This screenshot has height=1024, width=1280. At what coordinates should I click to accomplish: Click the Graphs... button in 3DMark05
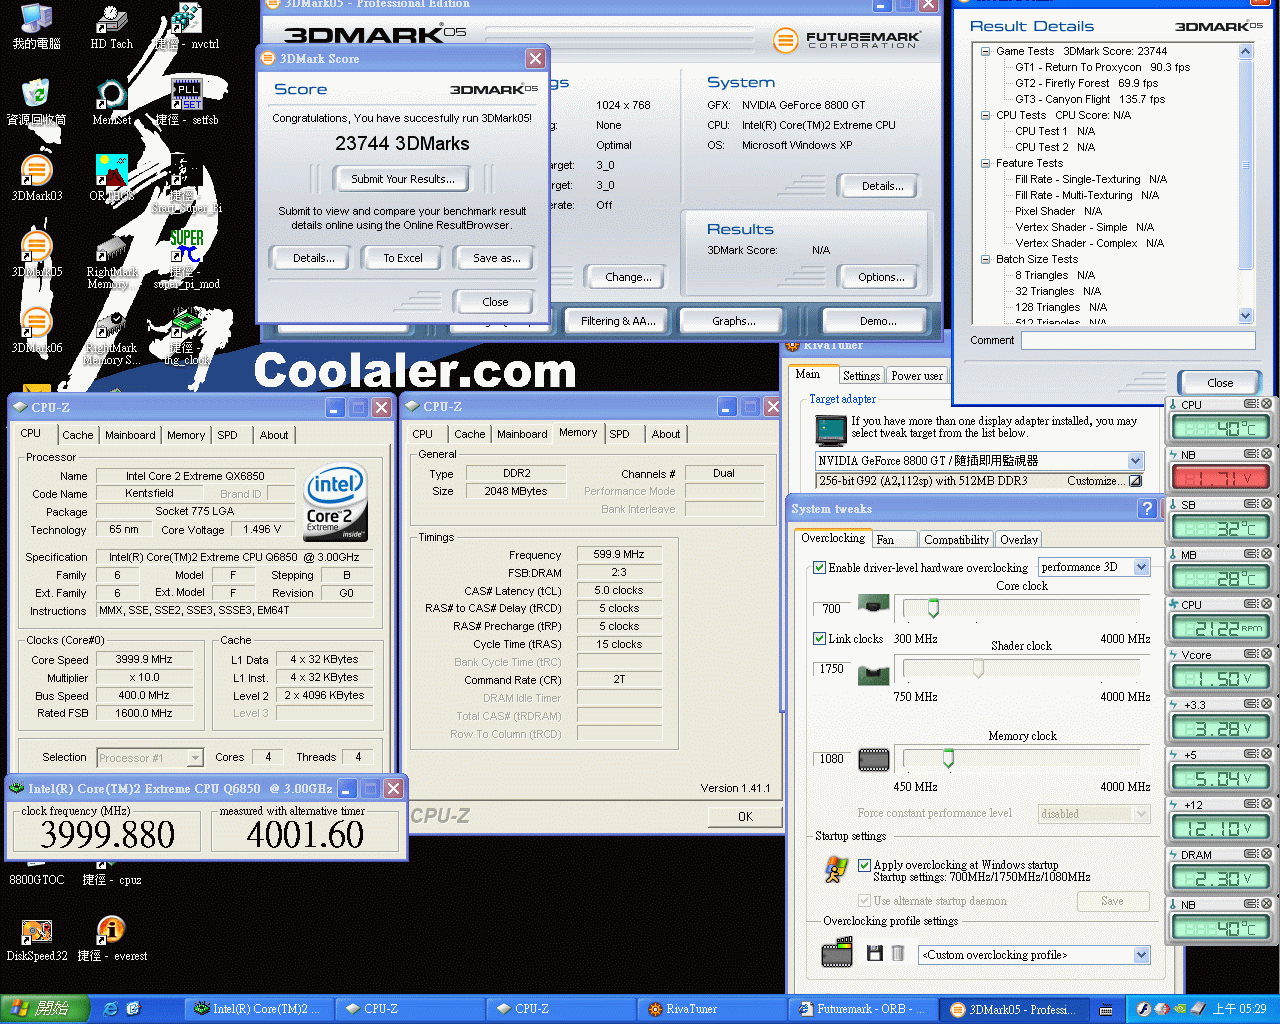click(734, 321)
